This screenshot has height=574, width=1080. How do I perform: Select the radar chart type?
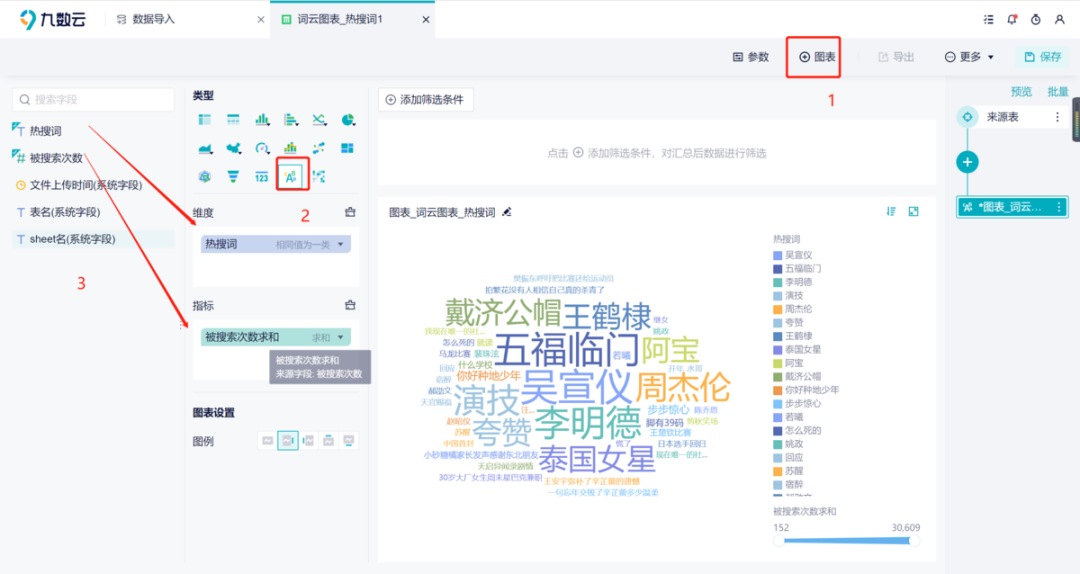click(205, 176)
